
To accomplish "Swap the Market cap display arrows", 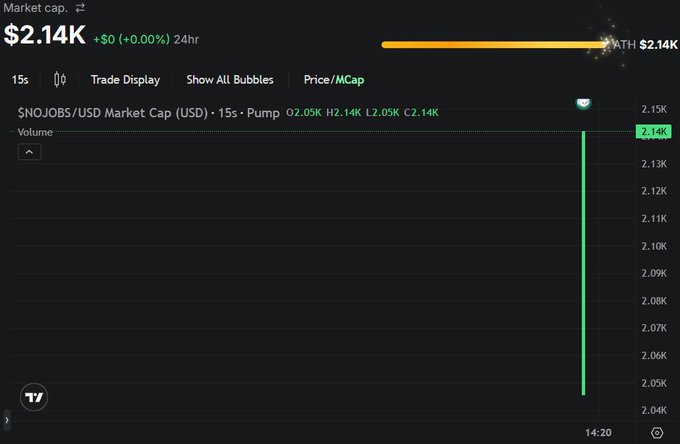I will tap(80, 8).
